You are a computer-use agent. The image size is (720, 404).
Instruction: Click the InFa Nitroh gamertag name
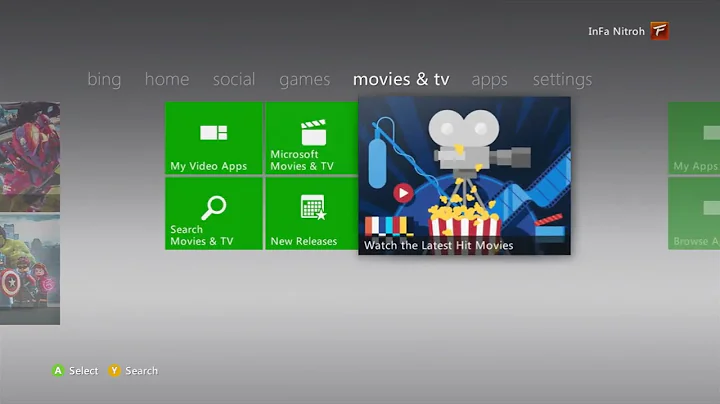pyautogui.click(x=616, y=31)
